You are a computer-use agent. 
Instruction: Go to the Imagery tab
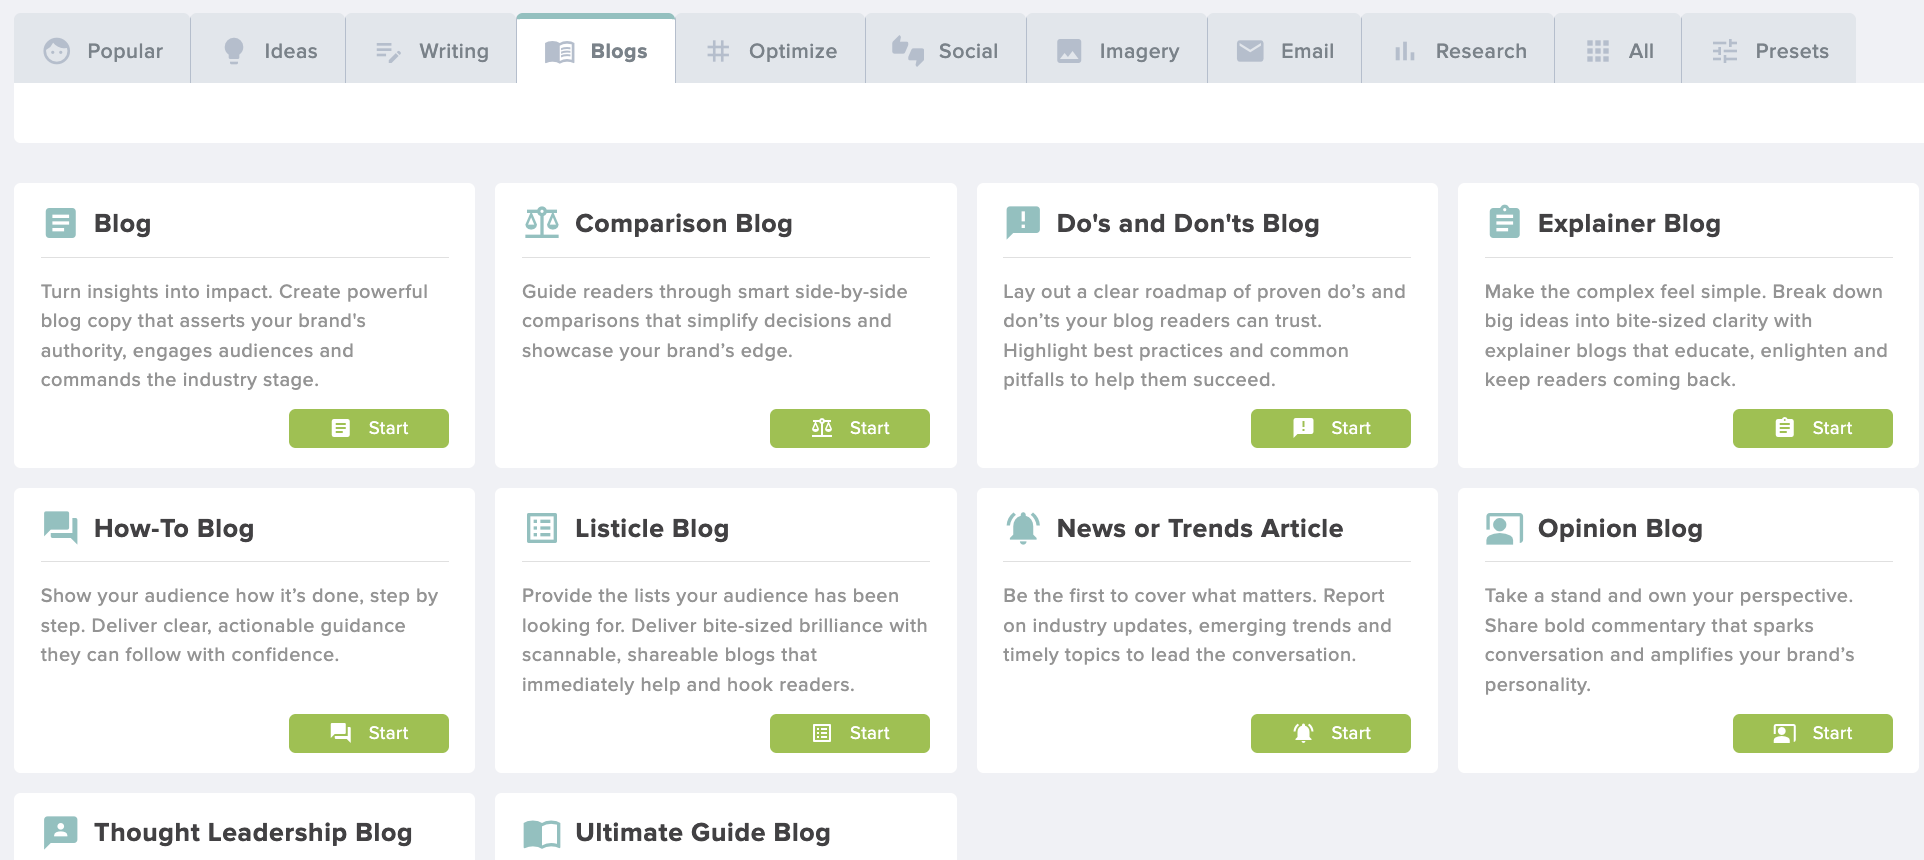1117,49
